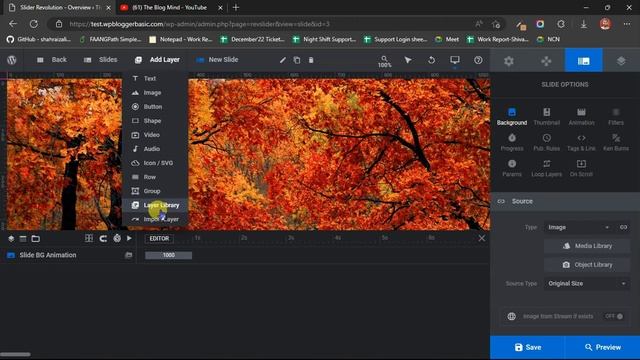Select the Animation slide option
Screen dimensions: 640x360
click(581, 117)
